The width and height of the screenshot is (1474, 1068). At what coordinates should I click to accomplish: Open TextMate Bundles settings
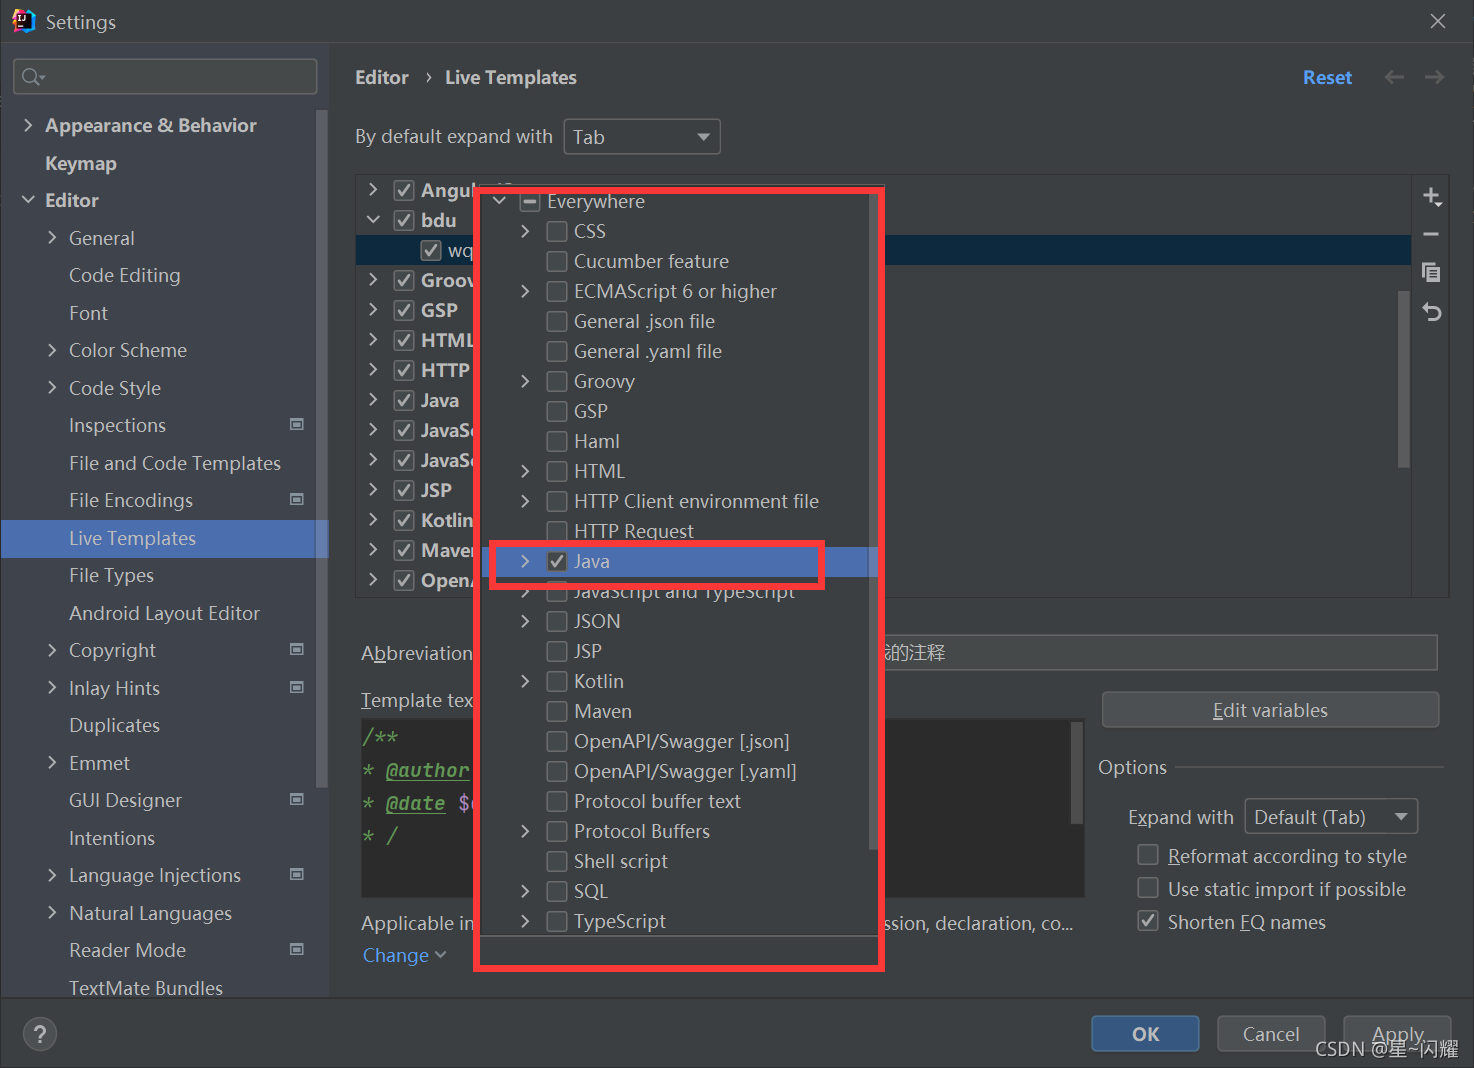click(146, 987)
